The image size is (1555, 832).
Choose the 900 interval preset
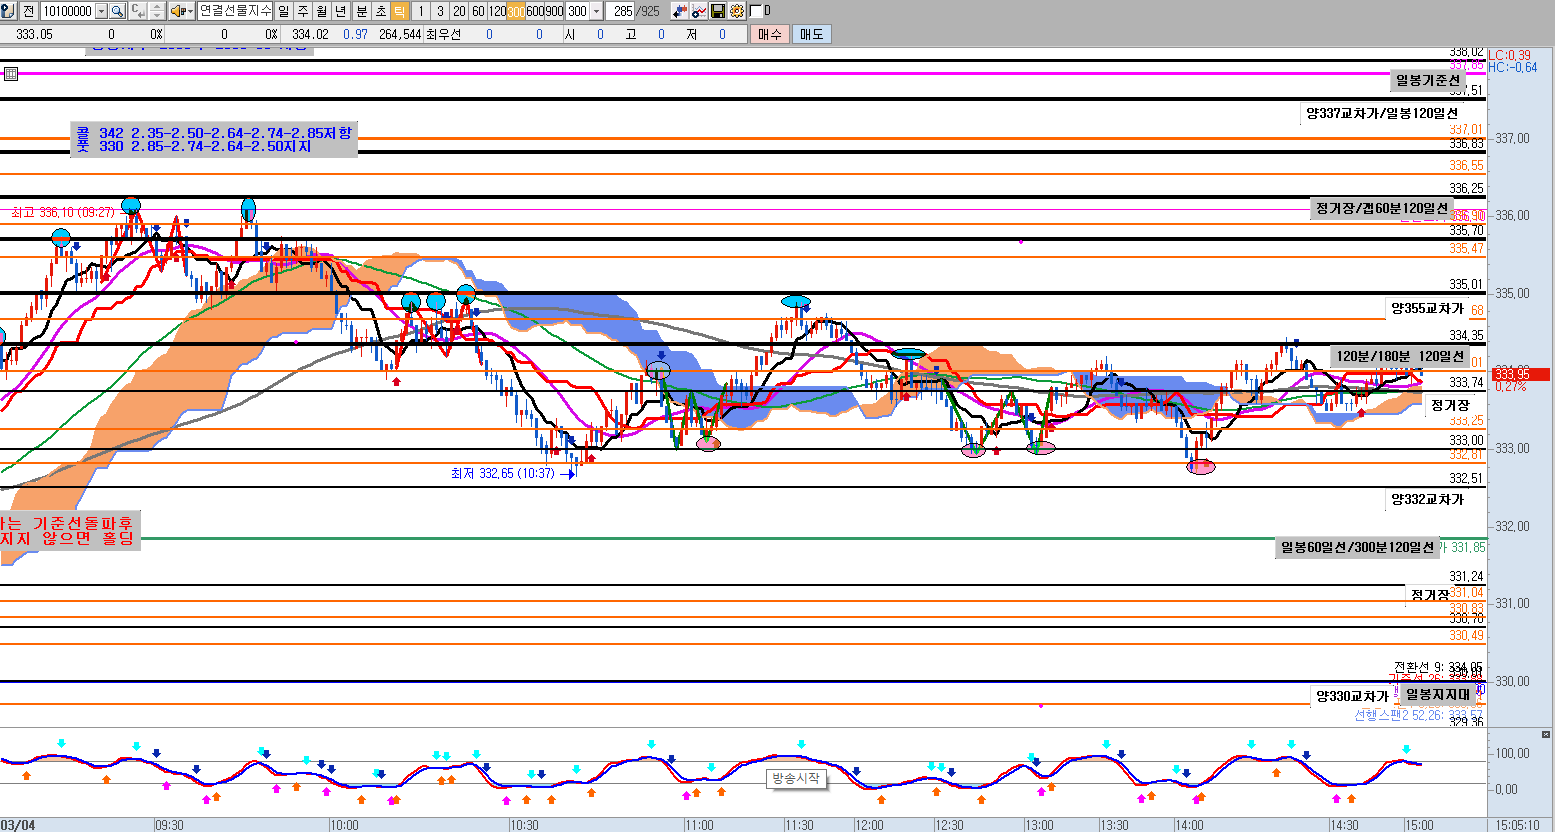click(554, 11)
